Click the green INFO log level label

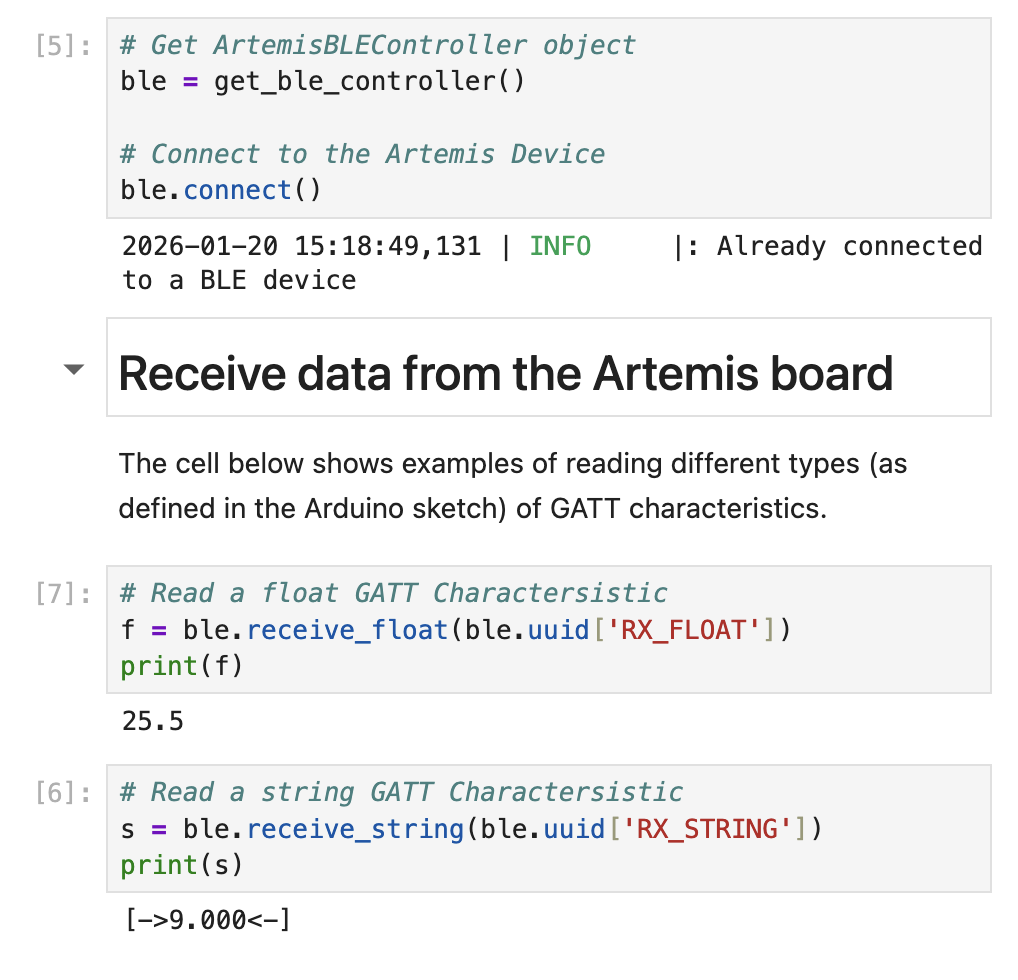[x=560, y=246]
